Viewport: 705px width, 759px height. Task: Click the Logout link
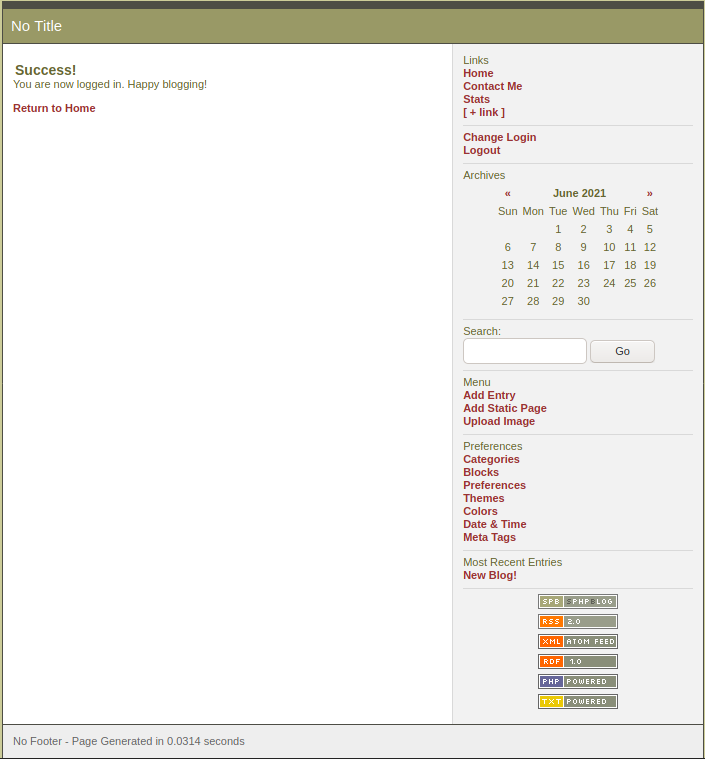(481, 150)
